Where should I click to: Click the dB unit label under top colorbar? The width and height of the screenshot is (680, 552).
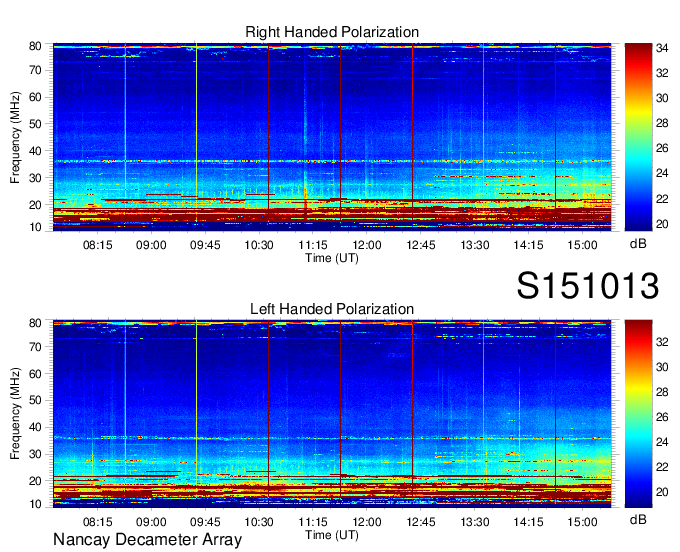click(x=638, y=244)
